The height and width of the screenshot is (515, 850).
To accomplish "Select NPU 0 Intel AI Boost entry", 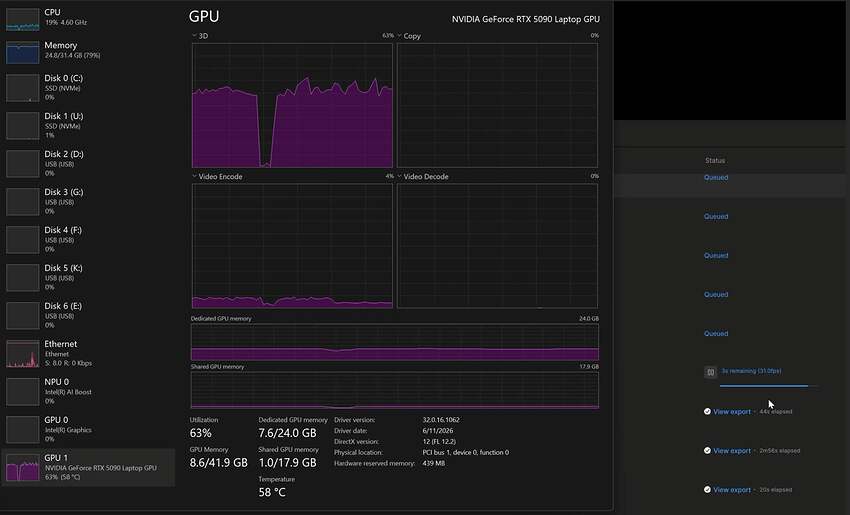I will 88,391.
